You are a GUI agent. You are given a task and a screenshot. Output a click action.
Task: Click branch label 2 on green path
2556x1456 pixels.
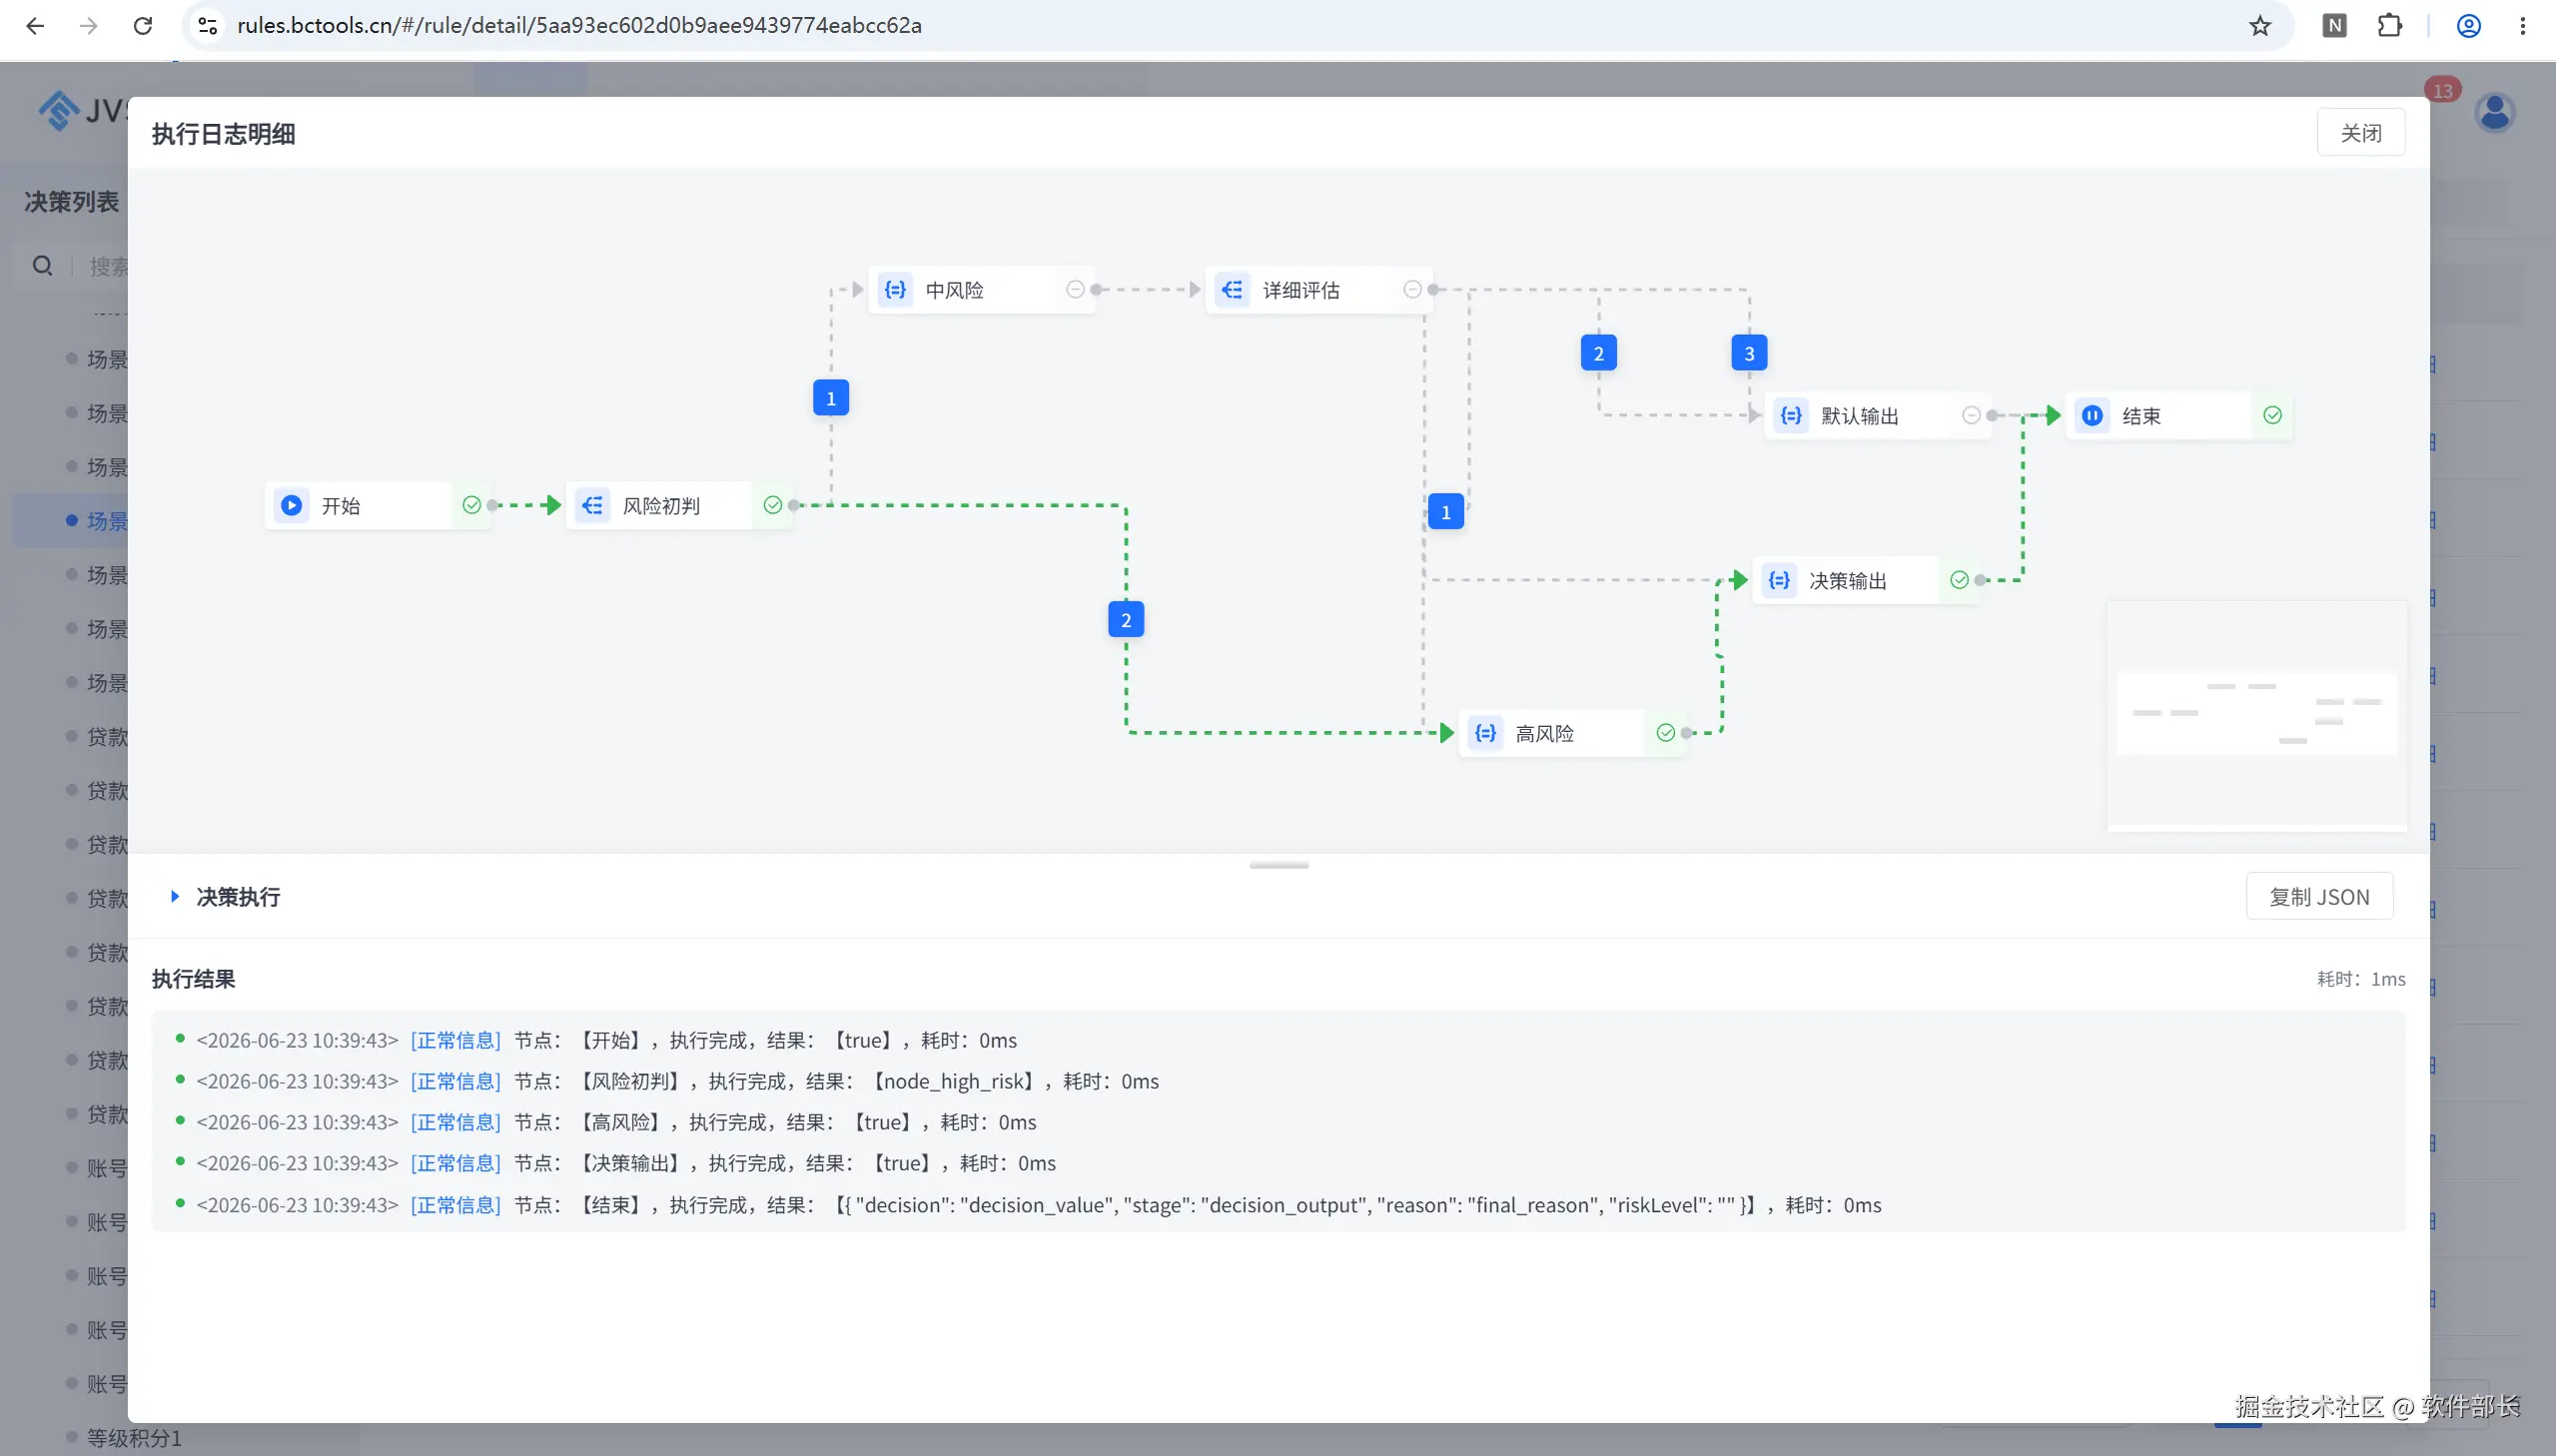pyautogui.click(x=1126, y=620)
